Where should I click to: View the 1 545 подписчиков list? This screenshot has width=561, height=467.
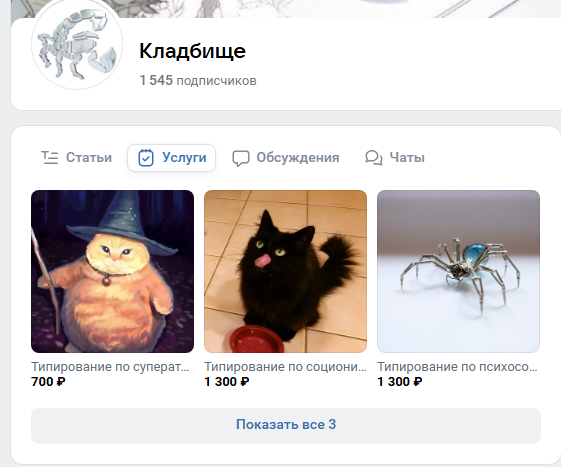[198, 81]
